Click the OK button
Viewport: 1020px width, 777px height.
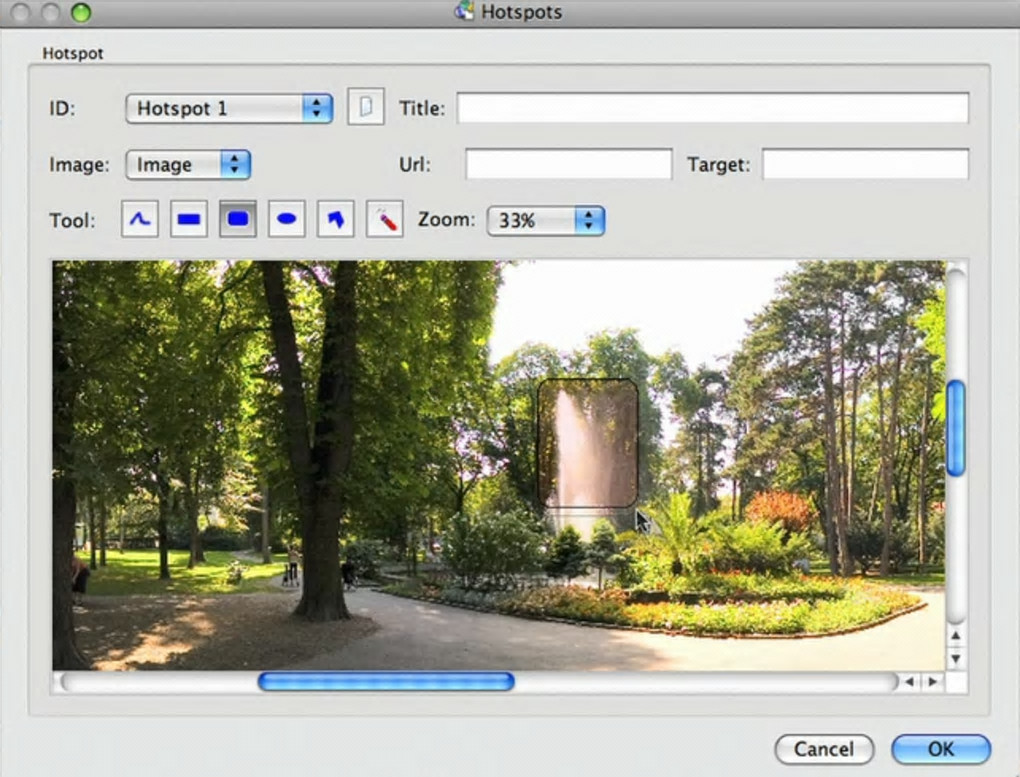click(941, 749)
